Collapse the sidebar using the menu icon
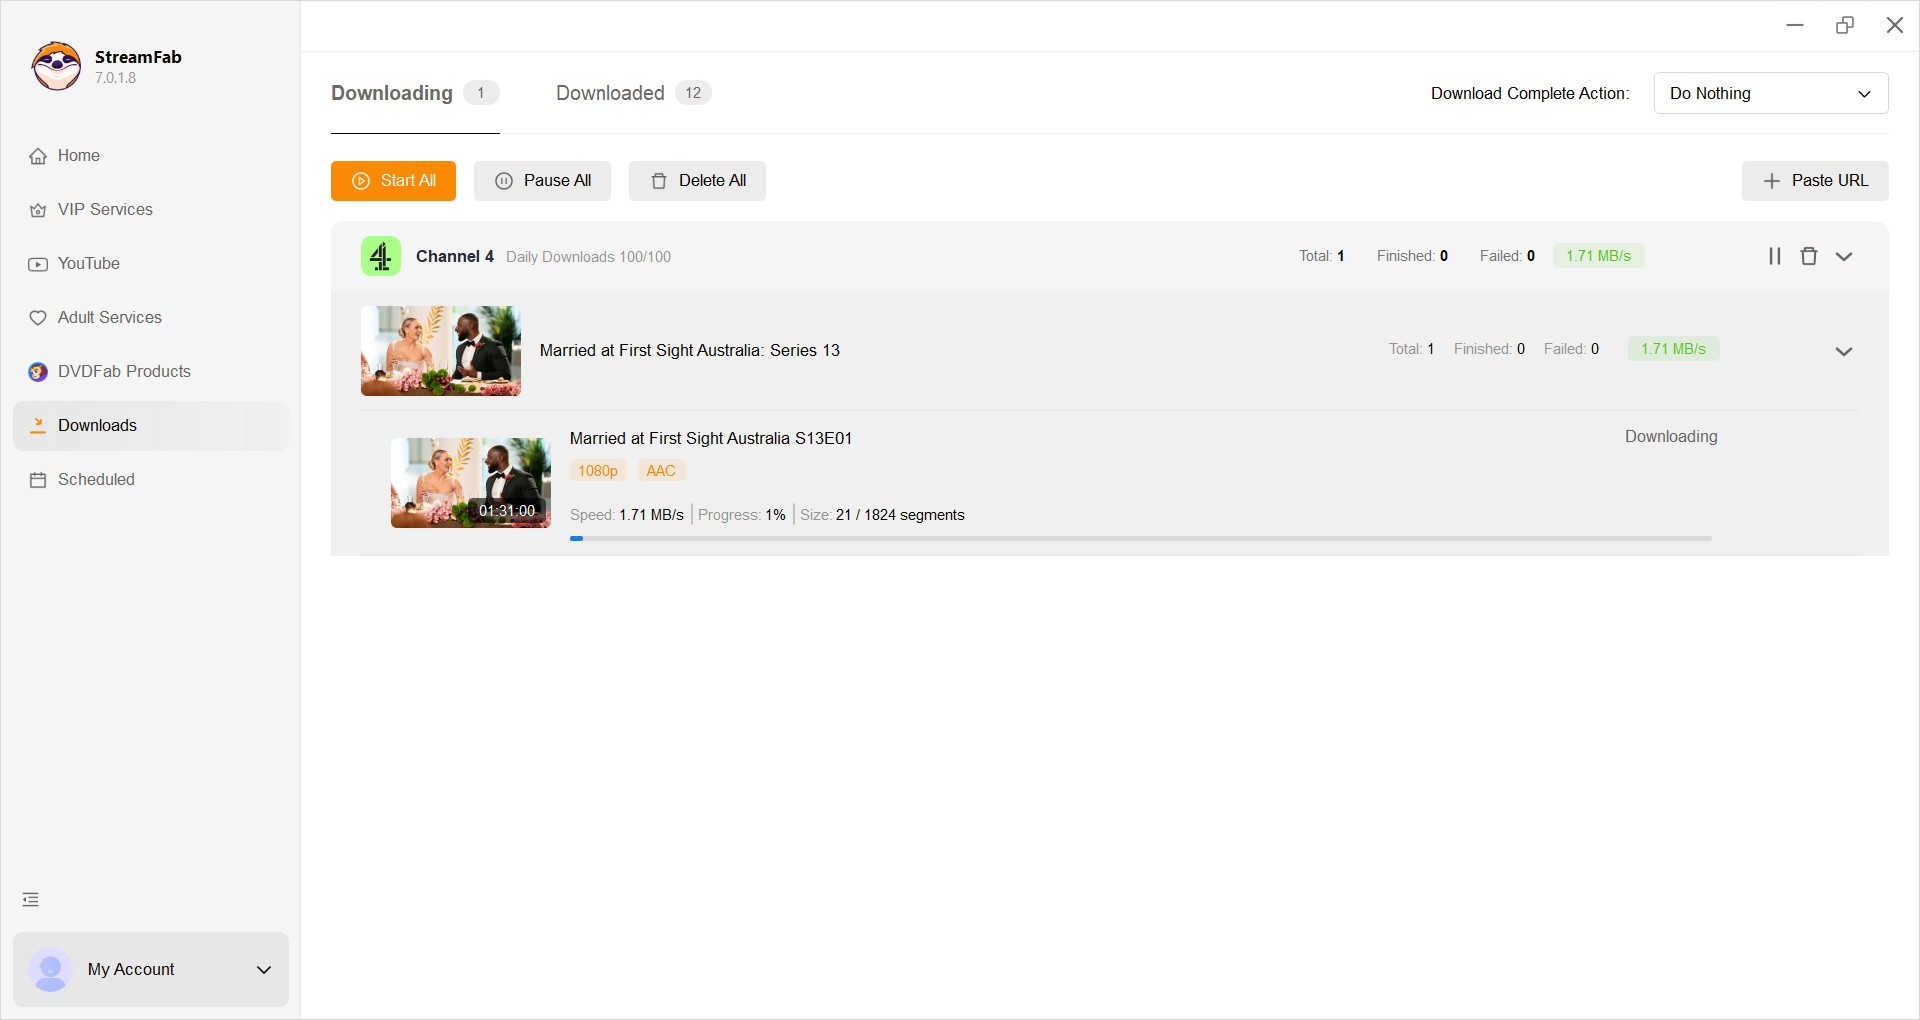 (x=31, y=900)
